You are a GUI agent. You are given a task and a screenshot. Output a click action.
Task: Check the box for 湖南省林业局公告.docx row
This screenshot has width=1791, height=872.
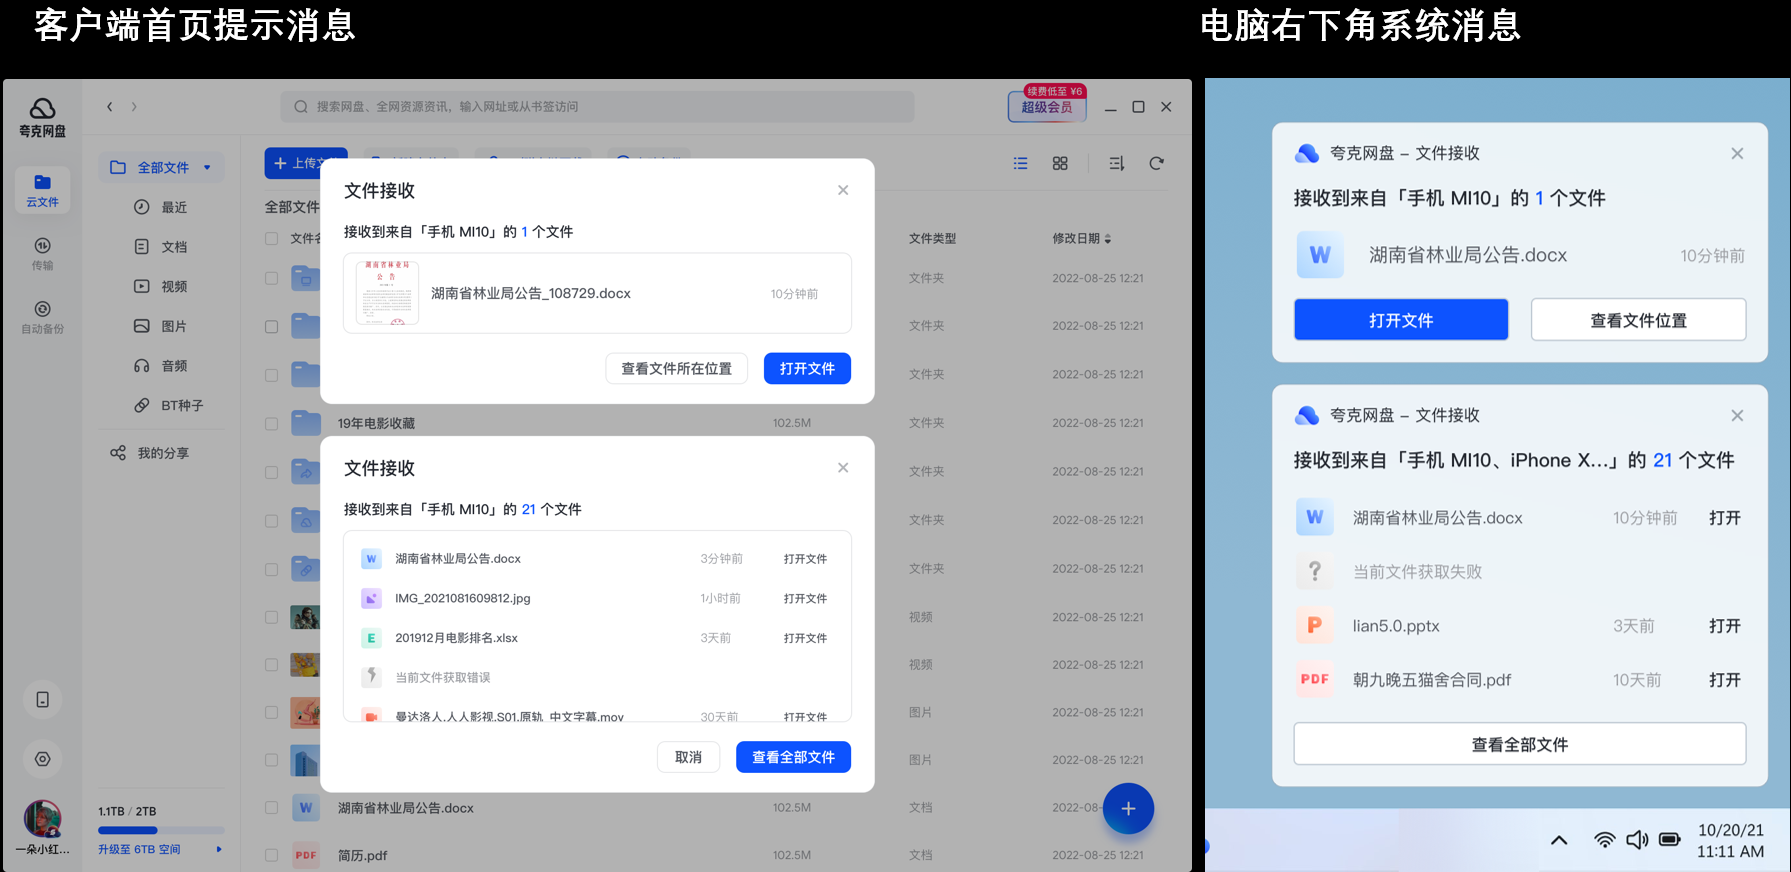pos(271,807)
